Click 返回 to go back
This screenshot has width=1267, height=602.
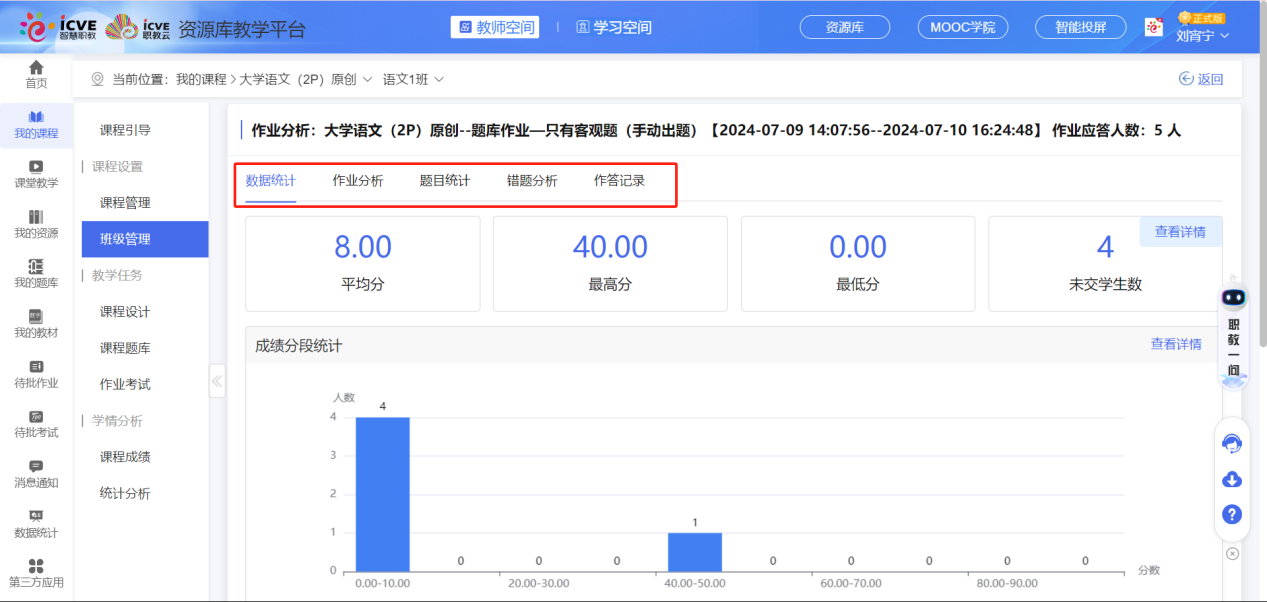coord(1201,79)
